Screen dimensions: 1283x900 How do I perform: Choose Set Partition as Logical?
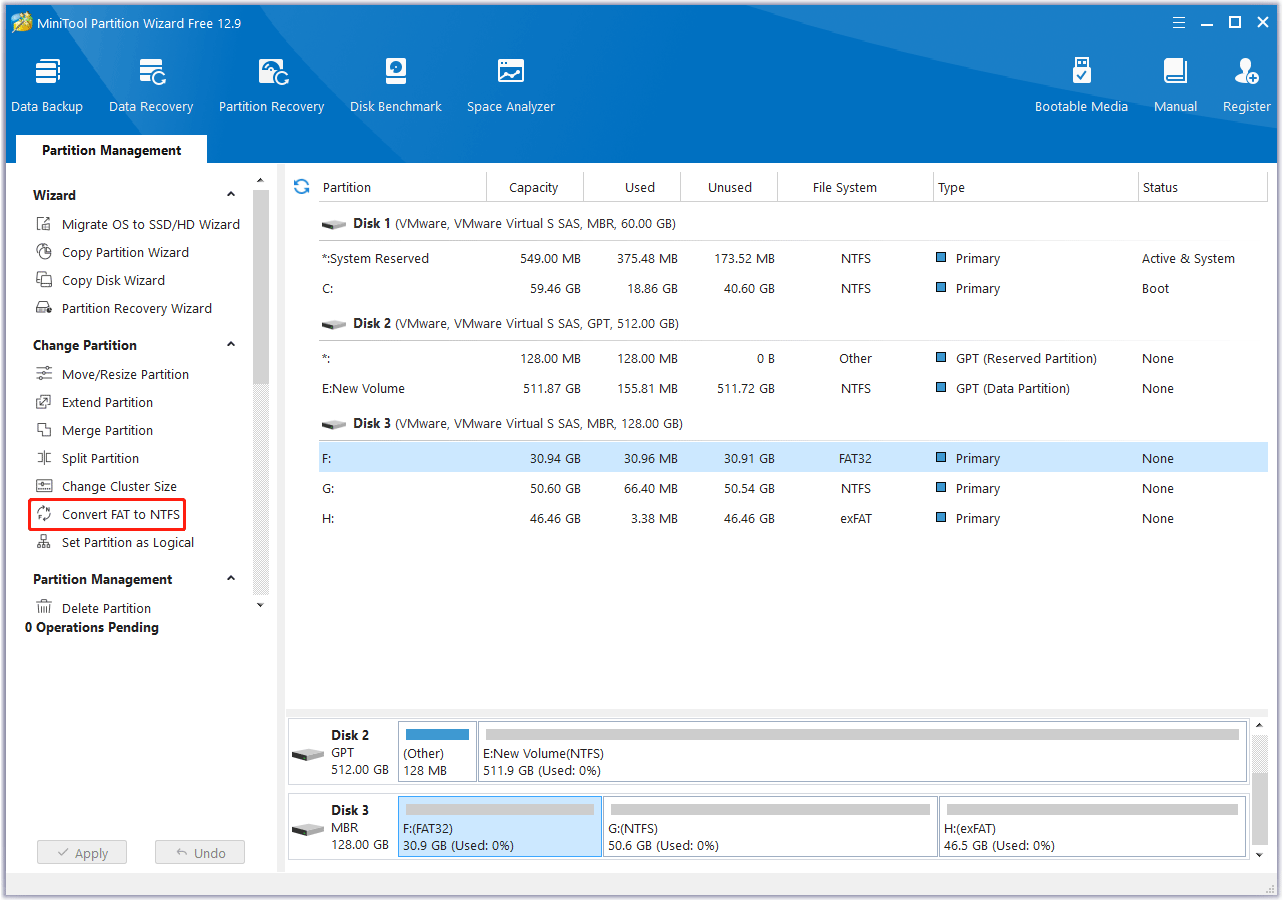[115, 542]
